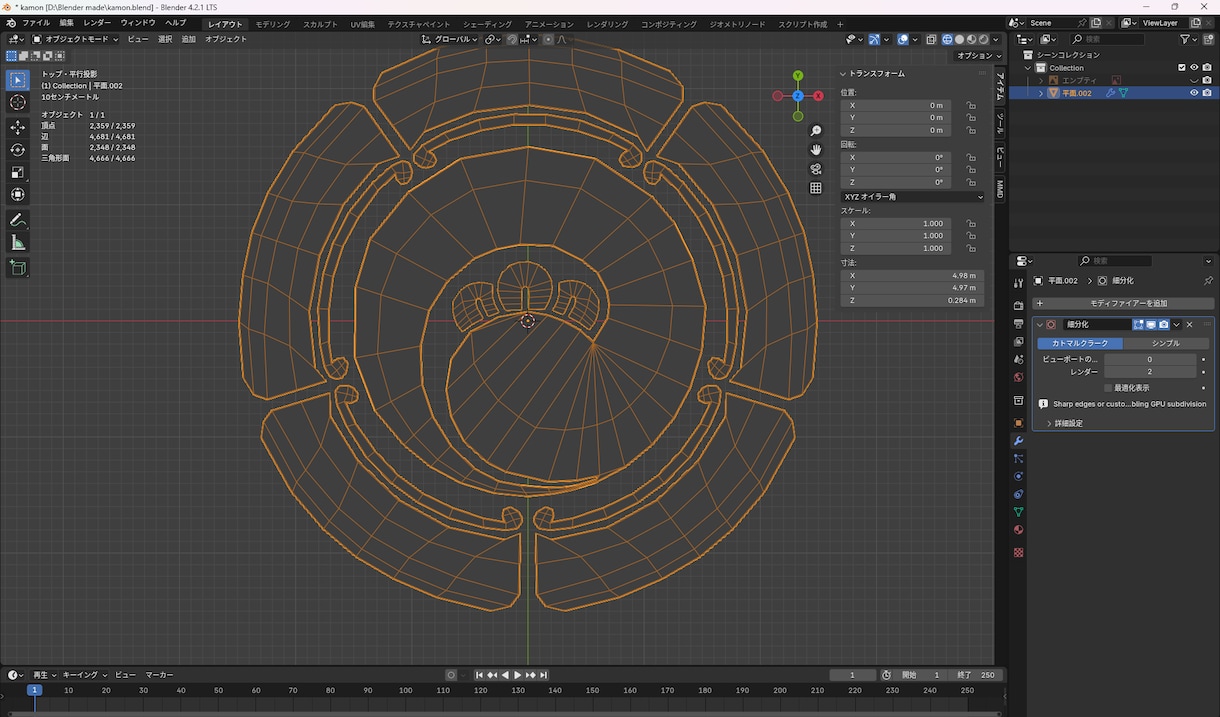Open the Modifiers wrench tab in Properties
1220x717 pixels.
pos(1018,441)
